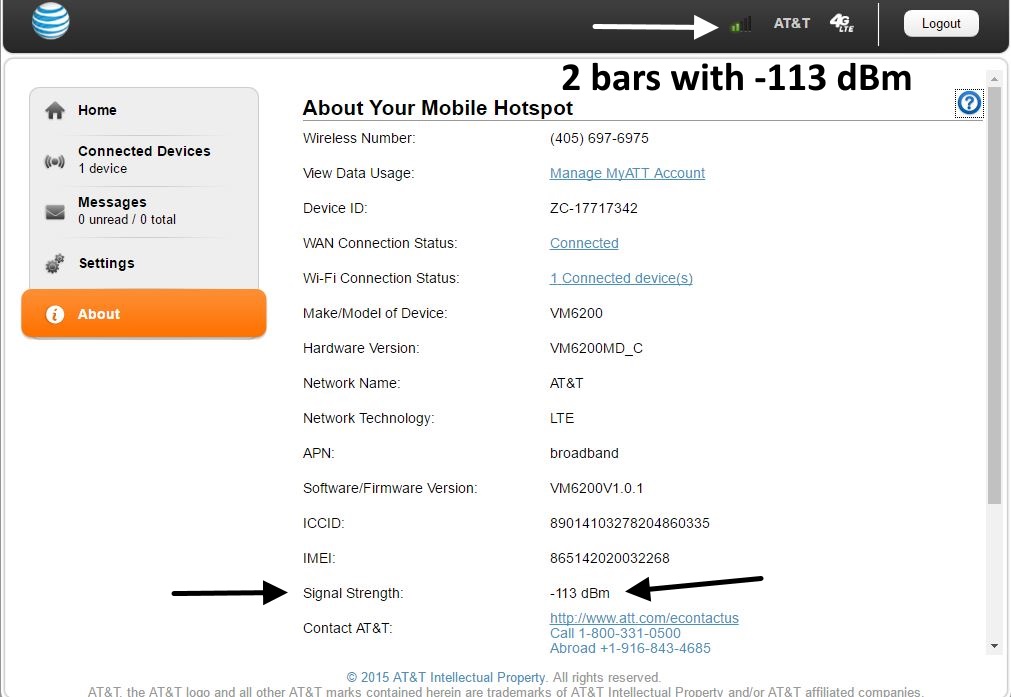Image resolution: width=1011 pixels, height=697 pixels.
Task: Visit the att.com/econtactus link
Action: pos(644,618)
